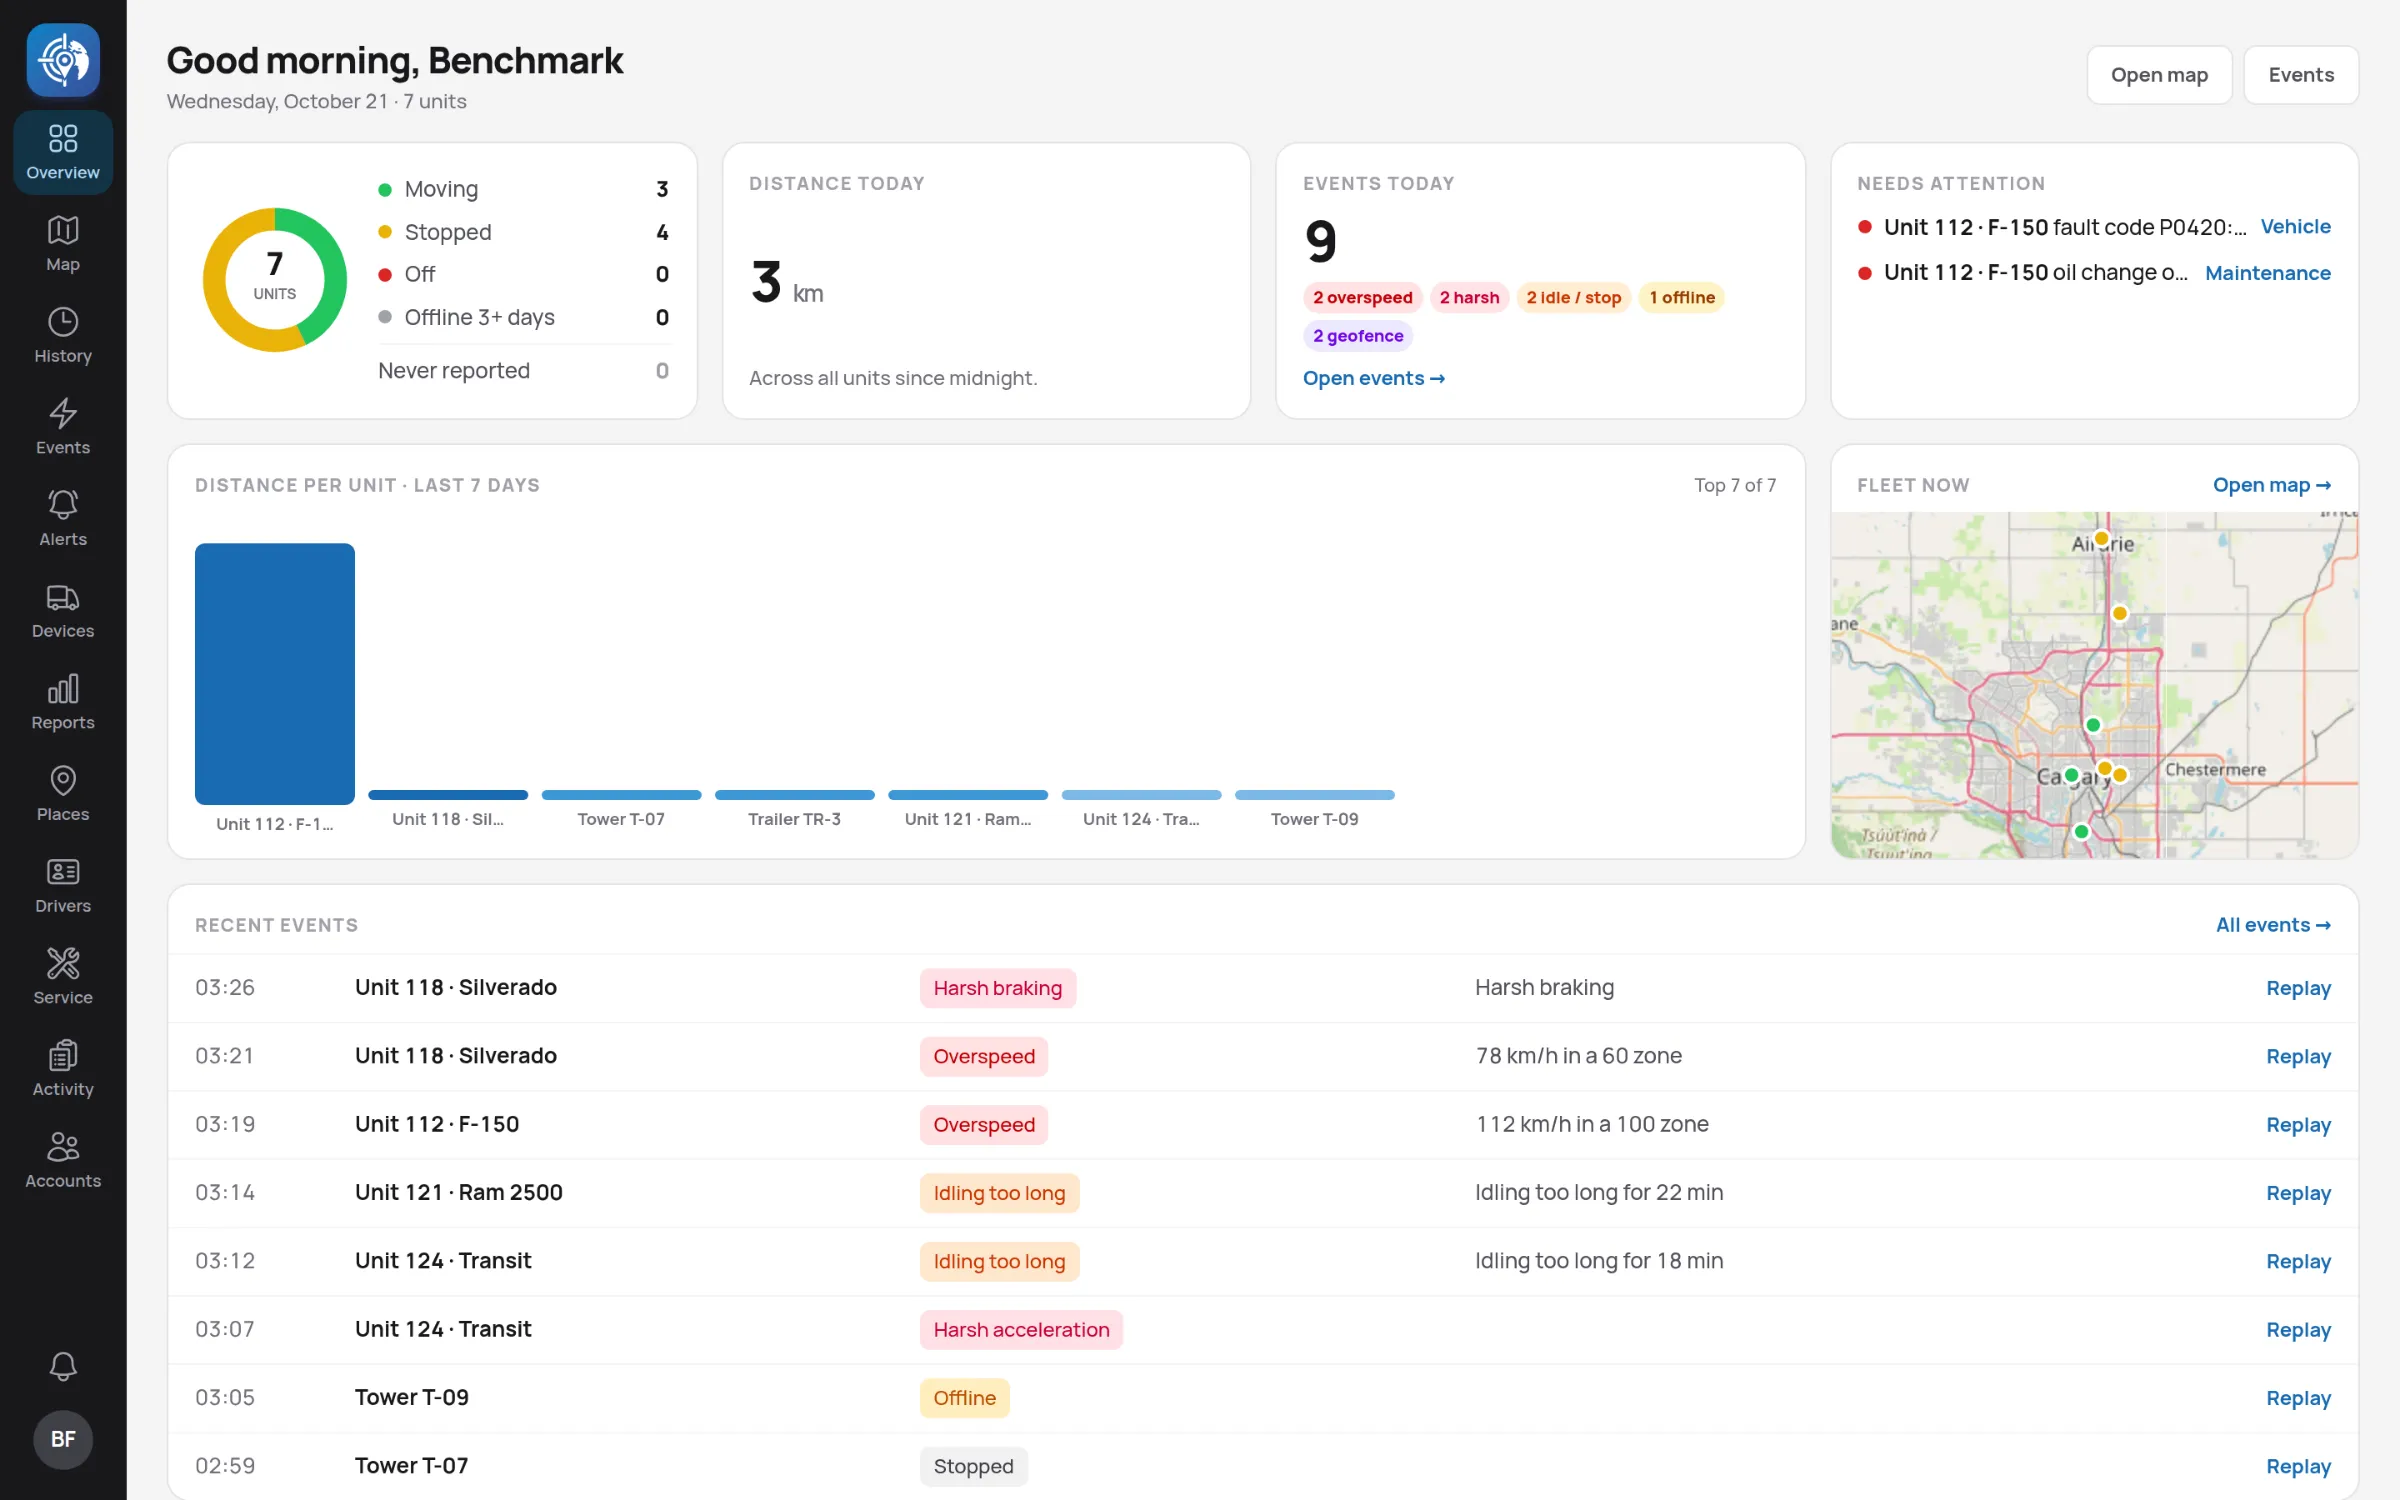Replay the Tower T-07 Stopped event
This screenshot has width=2400, height=1500.
pos(2298,1466)
